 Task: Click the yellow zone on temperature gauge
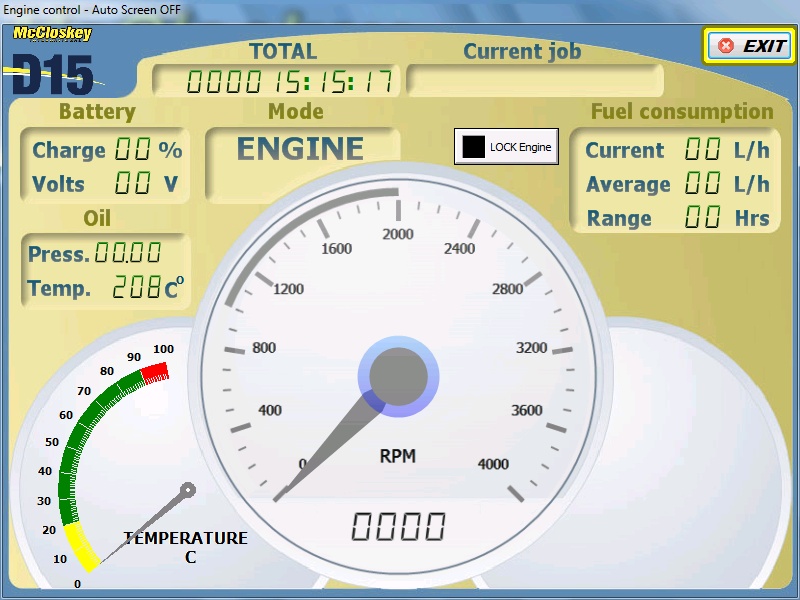[82, 547]
